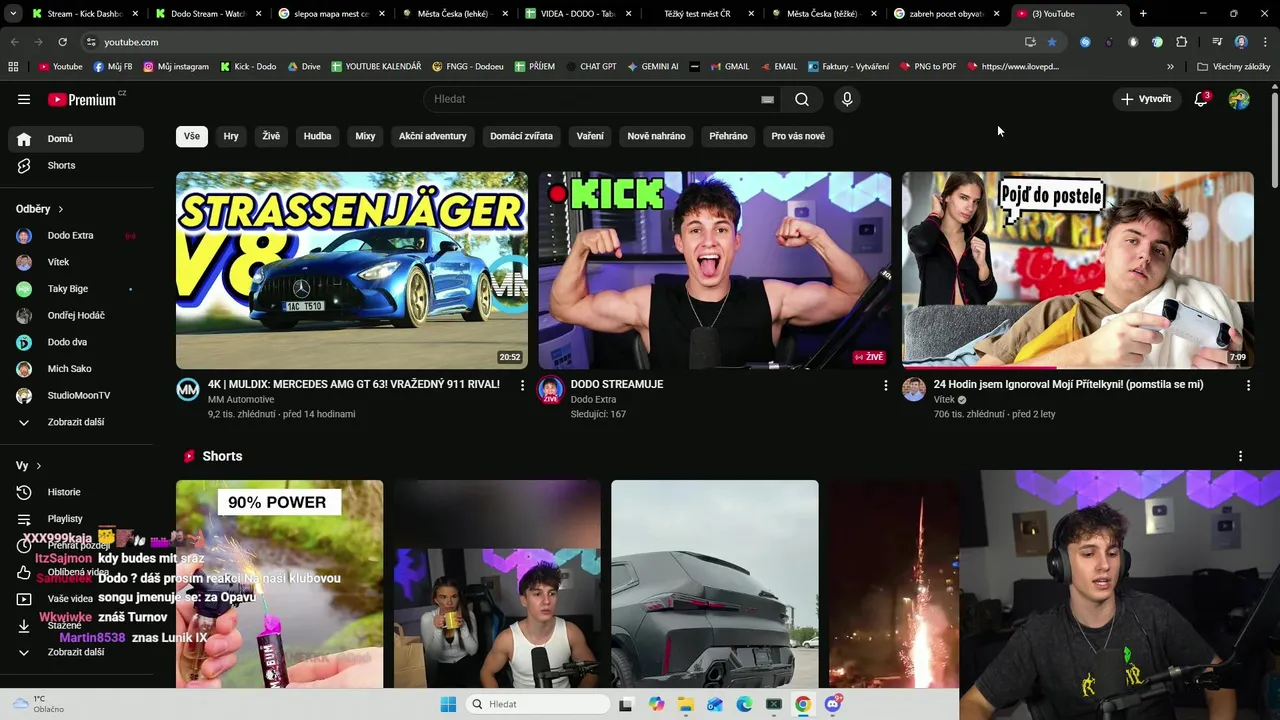
Task: Select the Živě filter chip
Action: tap(271, 136)
